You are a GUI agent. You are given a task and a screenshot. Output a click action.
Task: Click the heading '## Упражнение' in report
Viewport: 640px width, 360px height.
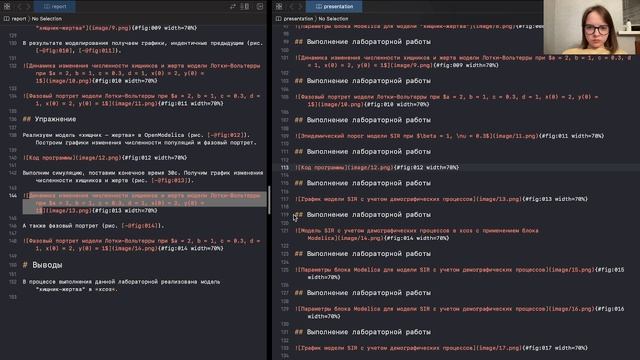click(49, 119)
